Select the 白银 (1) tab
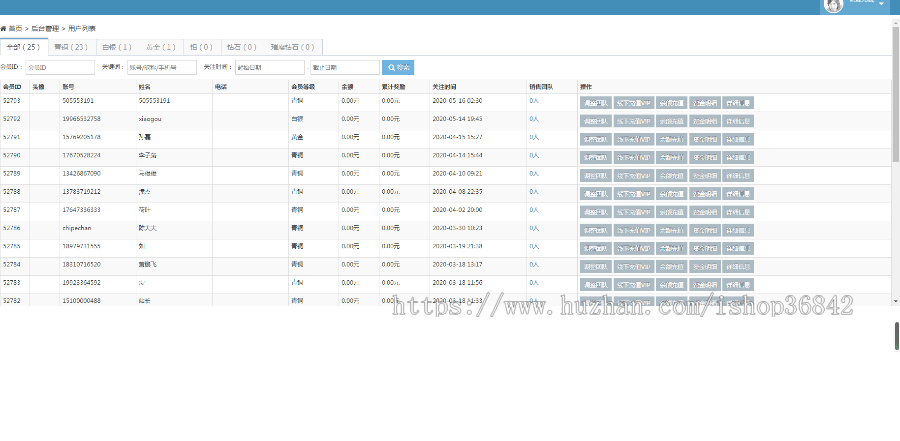900x441 pixels. click(x=116, y=47)
